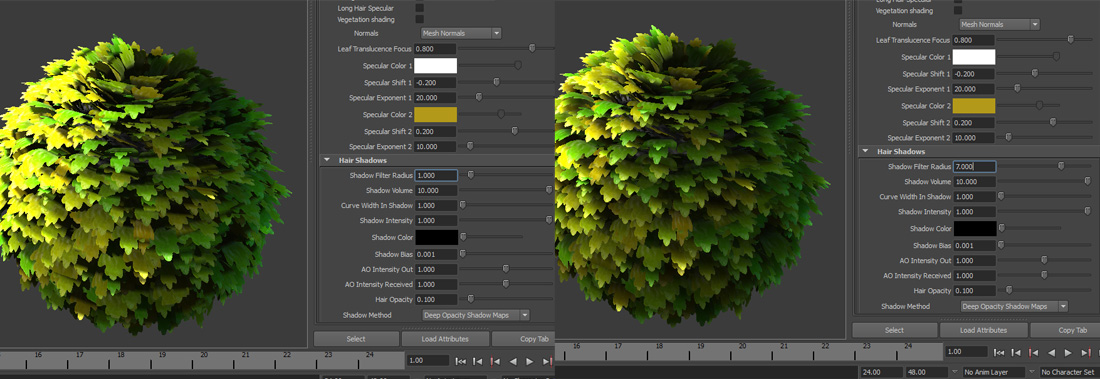Click Shadow Volume value field in left panel
This screenshot has height=379, width=1100.
(x=436, y=191)
